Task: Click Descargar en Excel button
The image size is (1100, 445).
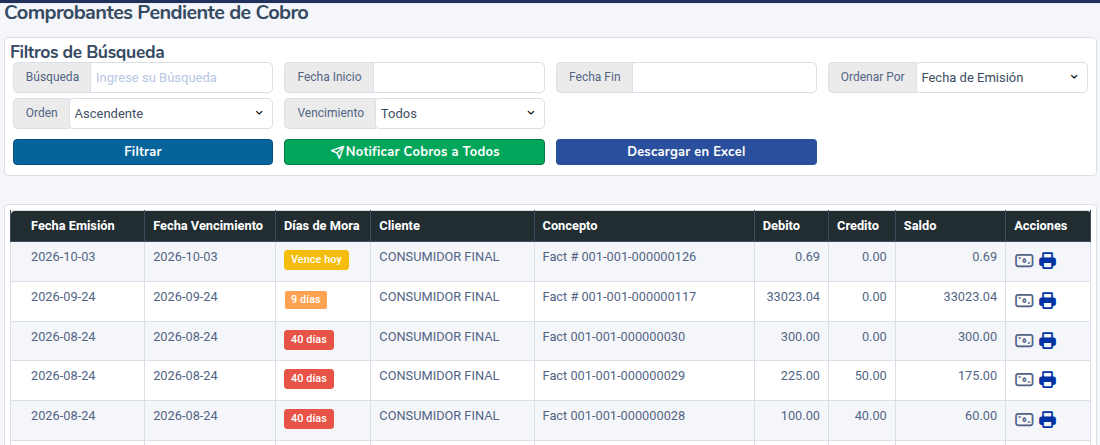Action: click(686, 152)
